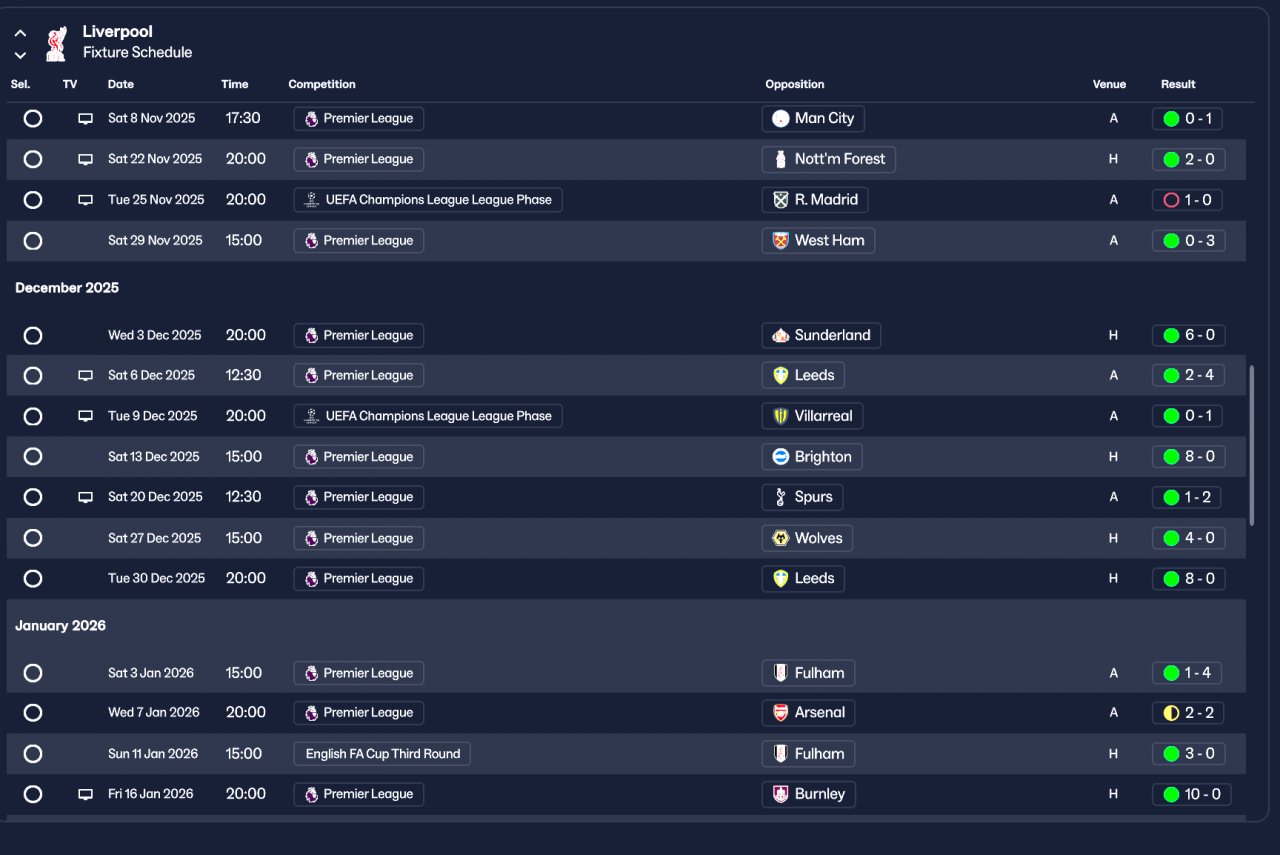Click the TV broadcast icon on R. Madrid row
Image resolution: width=1280 pixels, height=855 pixels.
click(86, 200)
